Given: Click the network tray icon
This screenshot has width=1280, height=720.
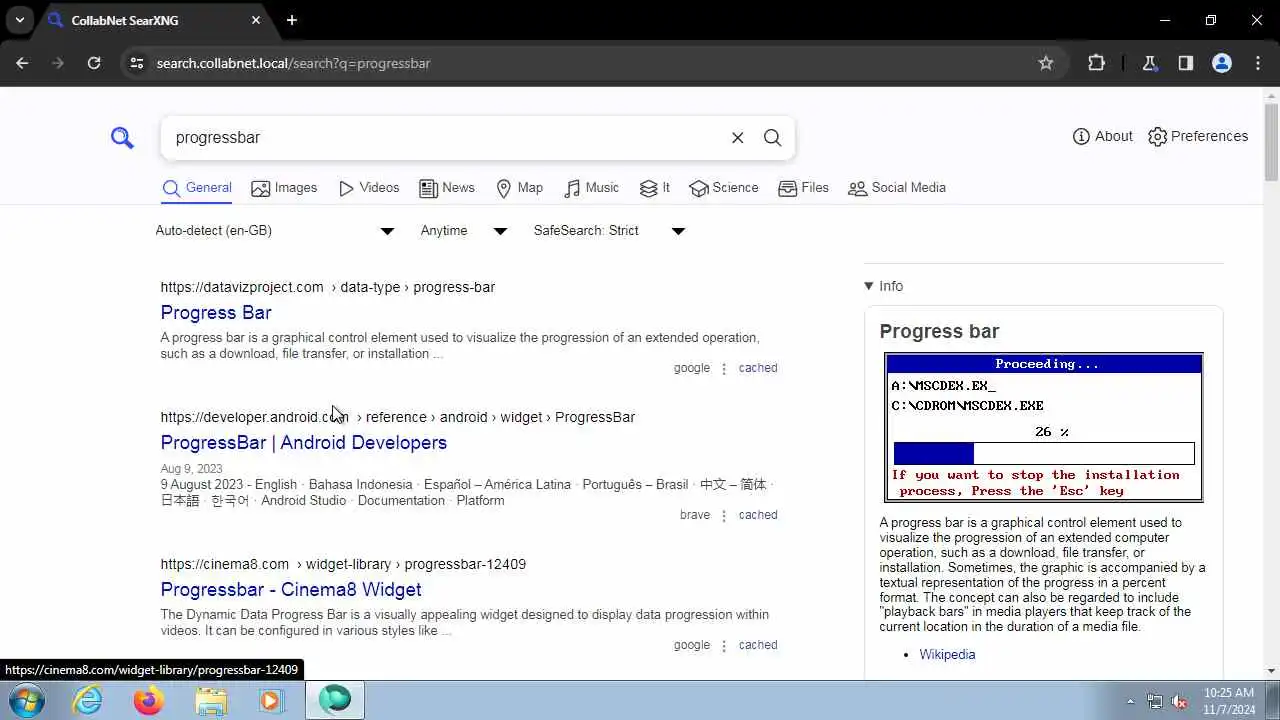Looking at the screenshot, I should point(1155,702).
